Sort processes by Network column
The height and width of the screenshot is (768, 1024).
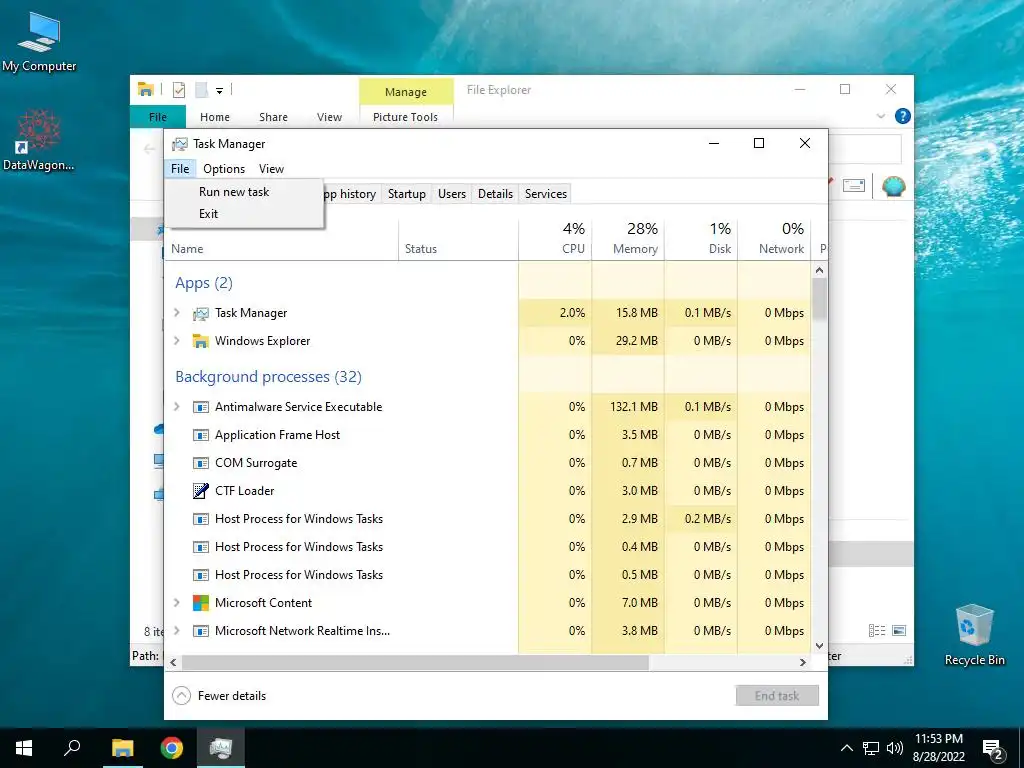pos(774,238)
